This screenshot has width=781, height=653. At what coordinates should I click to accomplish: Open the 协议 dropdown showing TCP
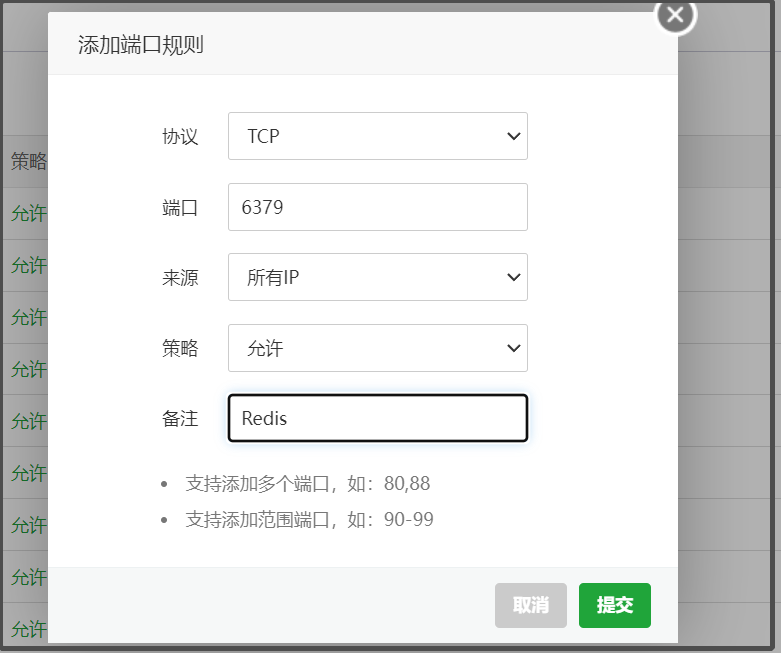pyautogui.click(x=377, y=136)
